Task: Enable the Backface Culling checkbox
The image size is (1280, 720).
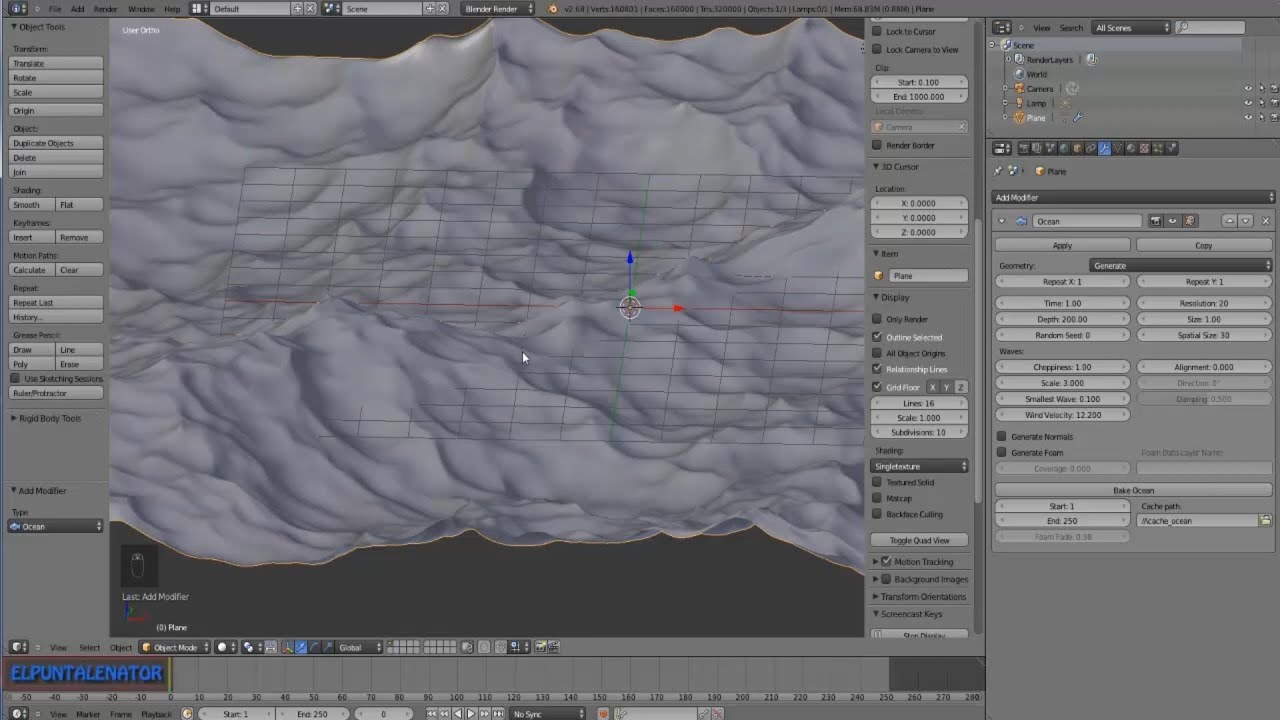Action: click(877, 514)
